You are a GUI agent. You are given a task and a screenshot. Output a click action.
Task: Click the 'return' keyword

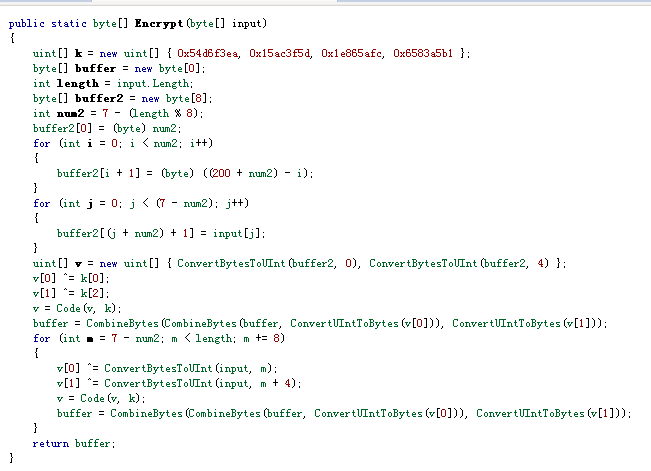coord(51,444)
